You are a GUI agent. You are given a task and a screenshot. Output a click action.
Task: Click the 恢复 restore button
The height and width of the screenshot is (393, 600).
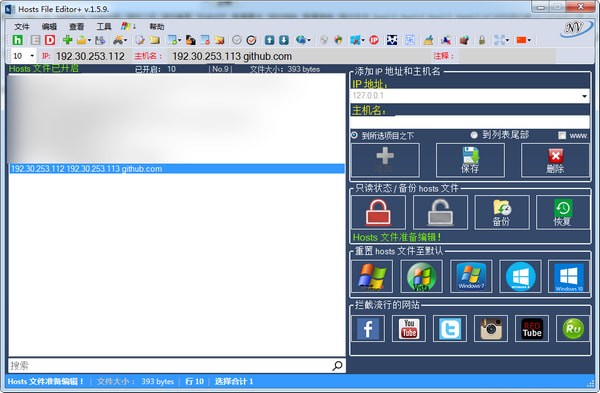tap(563, 212)
